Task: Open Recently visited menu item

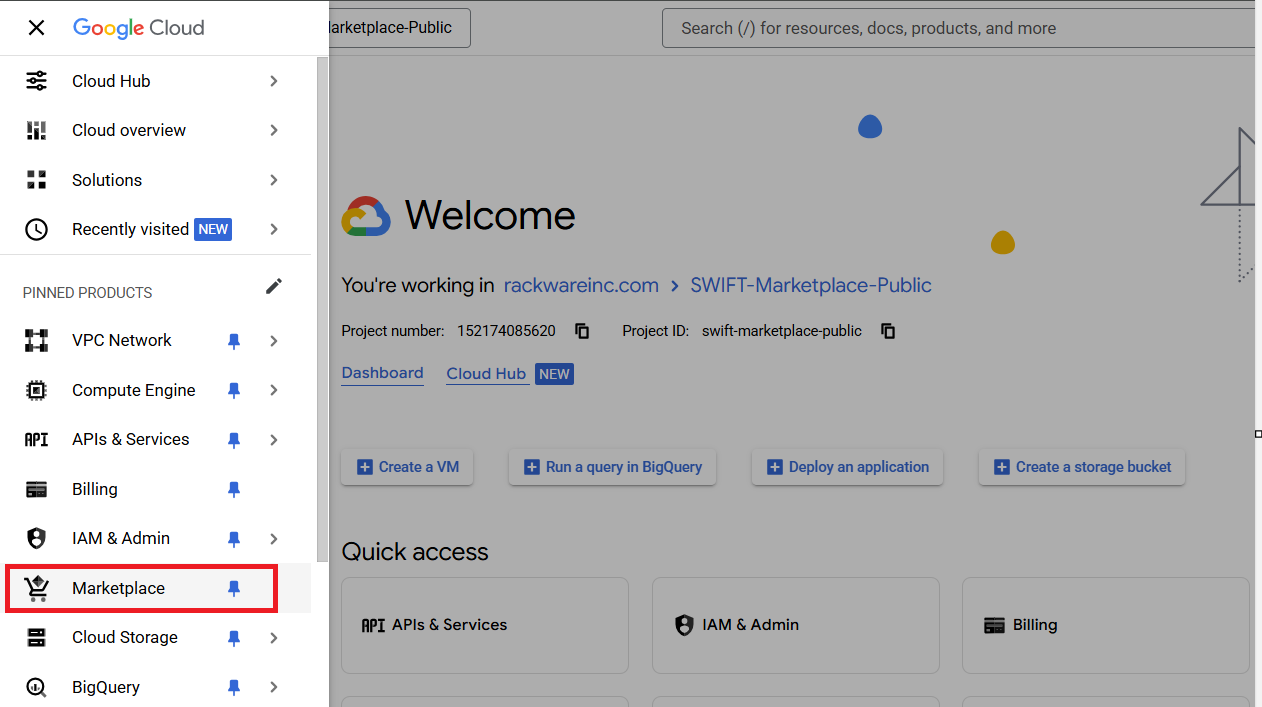Action: (x=157, y=229)
